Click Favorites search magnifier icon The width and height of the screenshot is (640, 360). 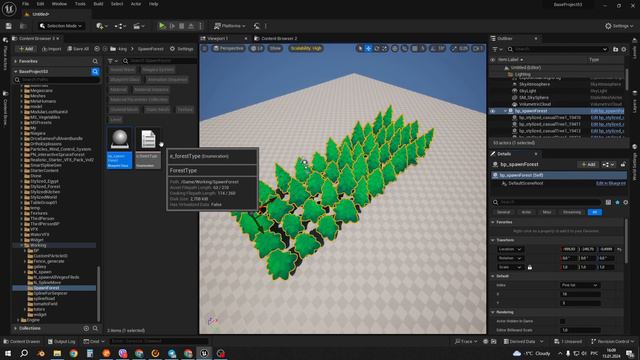[95, 61]
